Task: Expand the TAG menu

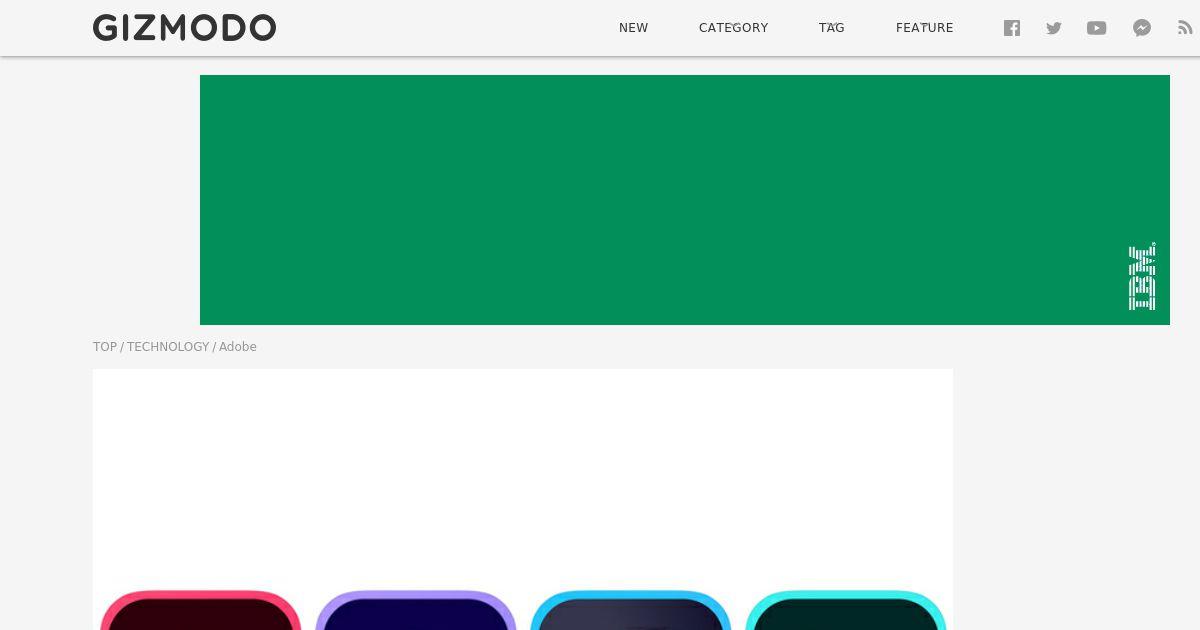Action: point(832,28)
